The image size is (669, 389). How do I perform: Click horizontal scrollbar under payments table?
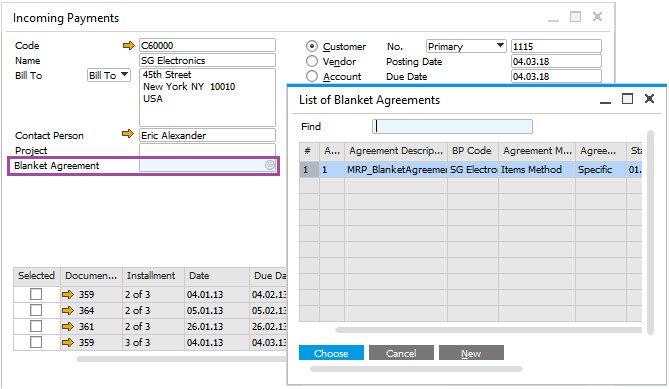click(181, 359)
